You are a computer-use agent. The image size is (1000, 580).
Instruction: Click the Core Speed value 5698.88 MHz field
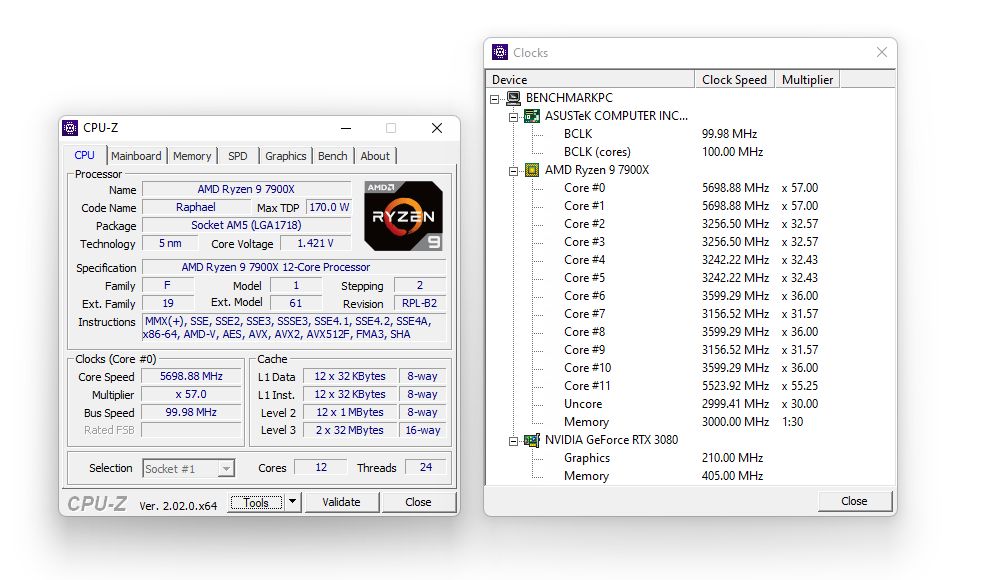(191, 376)
